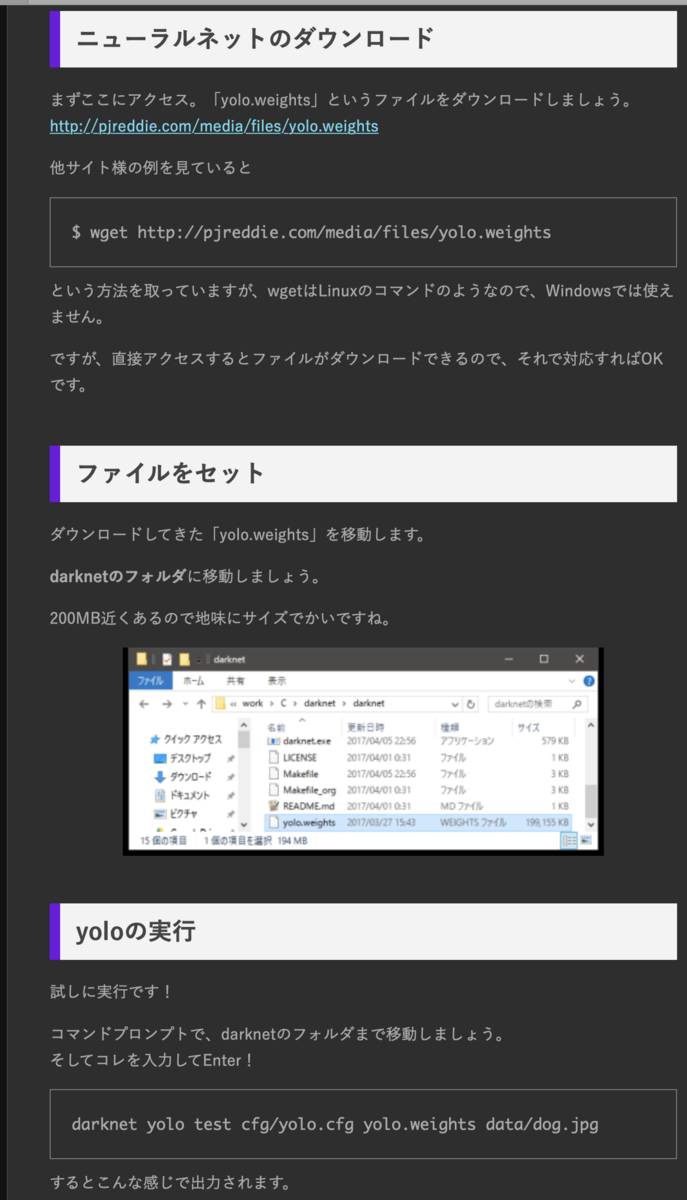Open the pjreddie.com yolo.weights download link
The width and height of the screenshot is (687, 1200).
[214, 126]
